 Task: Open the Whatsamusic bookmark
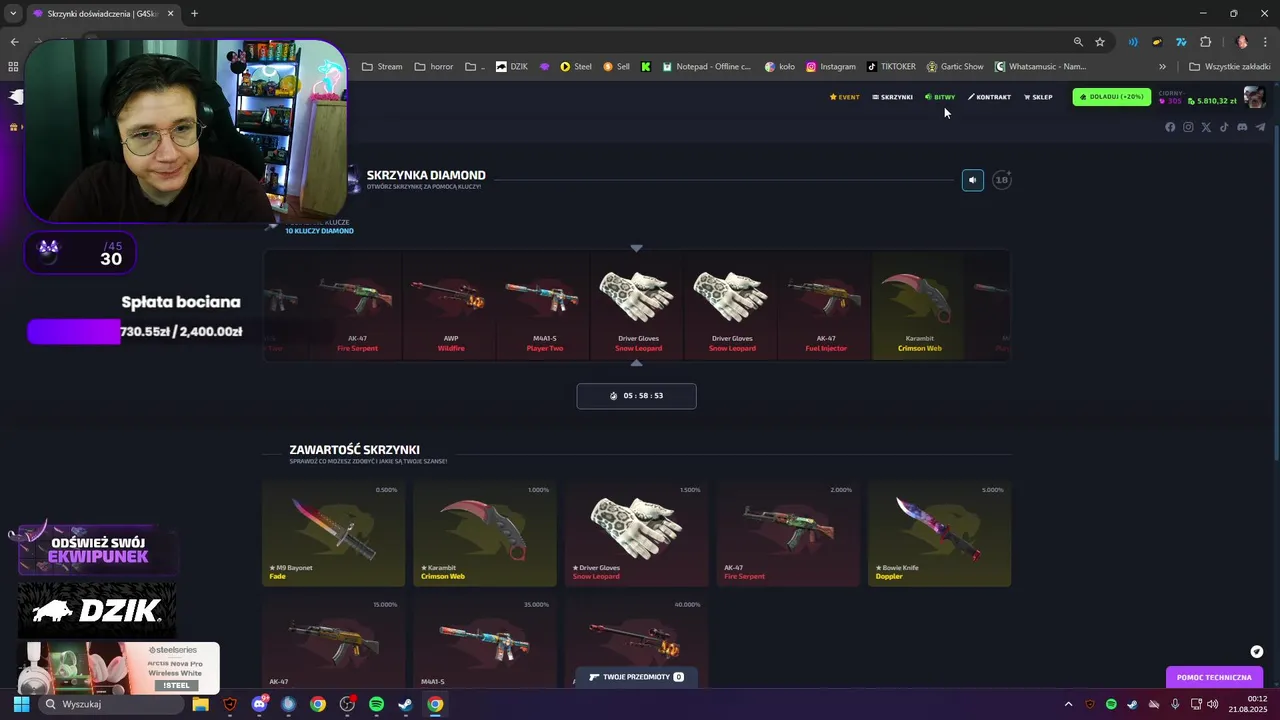pos(1040,67)
